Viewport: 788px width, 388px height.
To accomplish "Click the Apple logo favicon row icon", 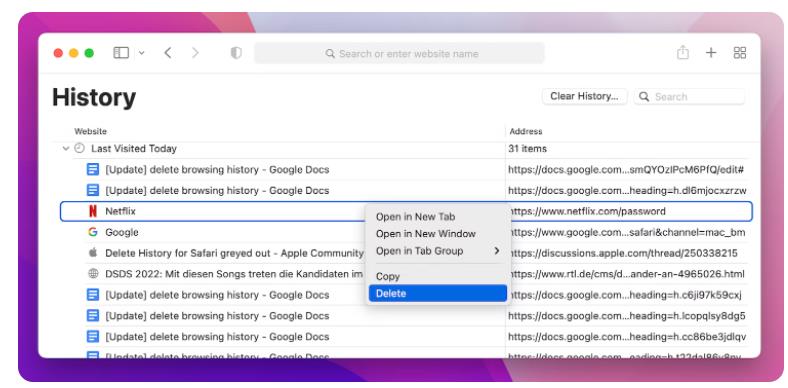I will [x=92, y=253].
